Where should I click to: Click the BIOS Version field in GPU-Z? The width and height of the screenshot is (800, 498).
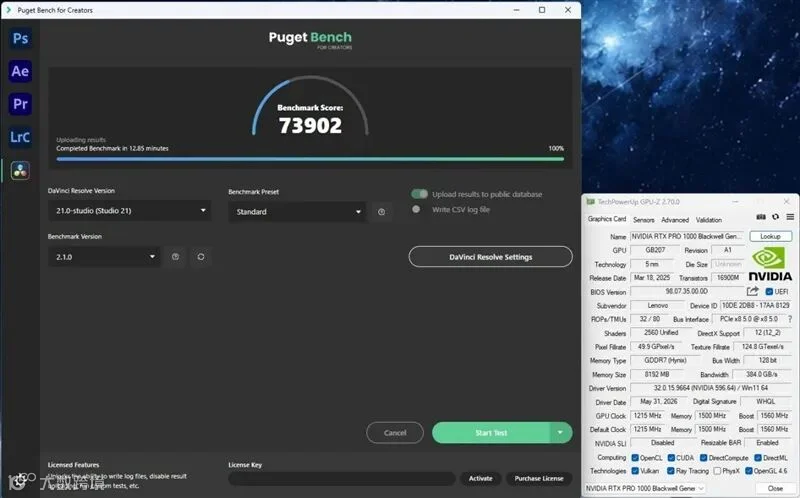click(687, 291)
